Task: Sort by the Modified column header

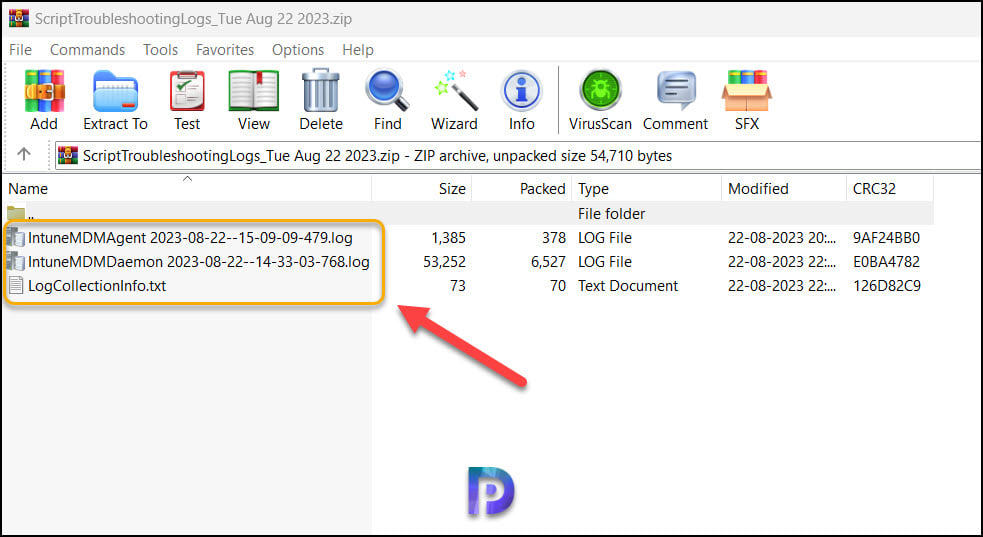Action: (x=784, y=189)
